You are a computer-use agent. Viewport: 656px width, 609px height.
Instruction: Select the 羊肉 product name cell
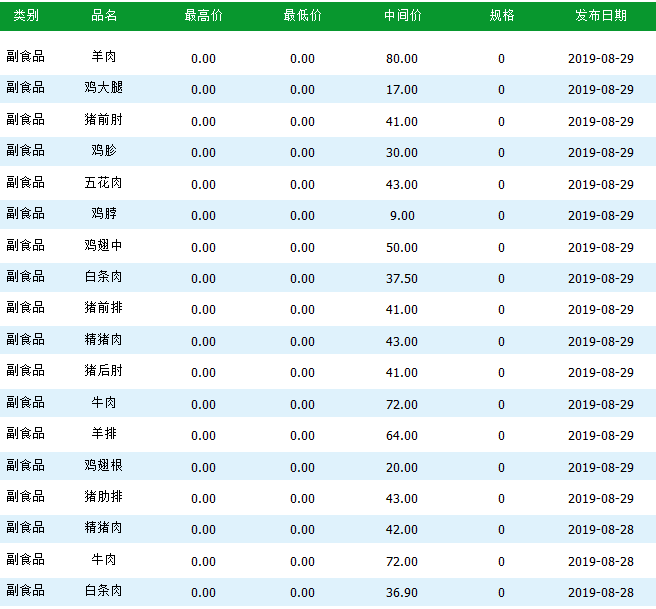pos(104,56)
